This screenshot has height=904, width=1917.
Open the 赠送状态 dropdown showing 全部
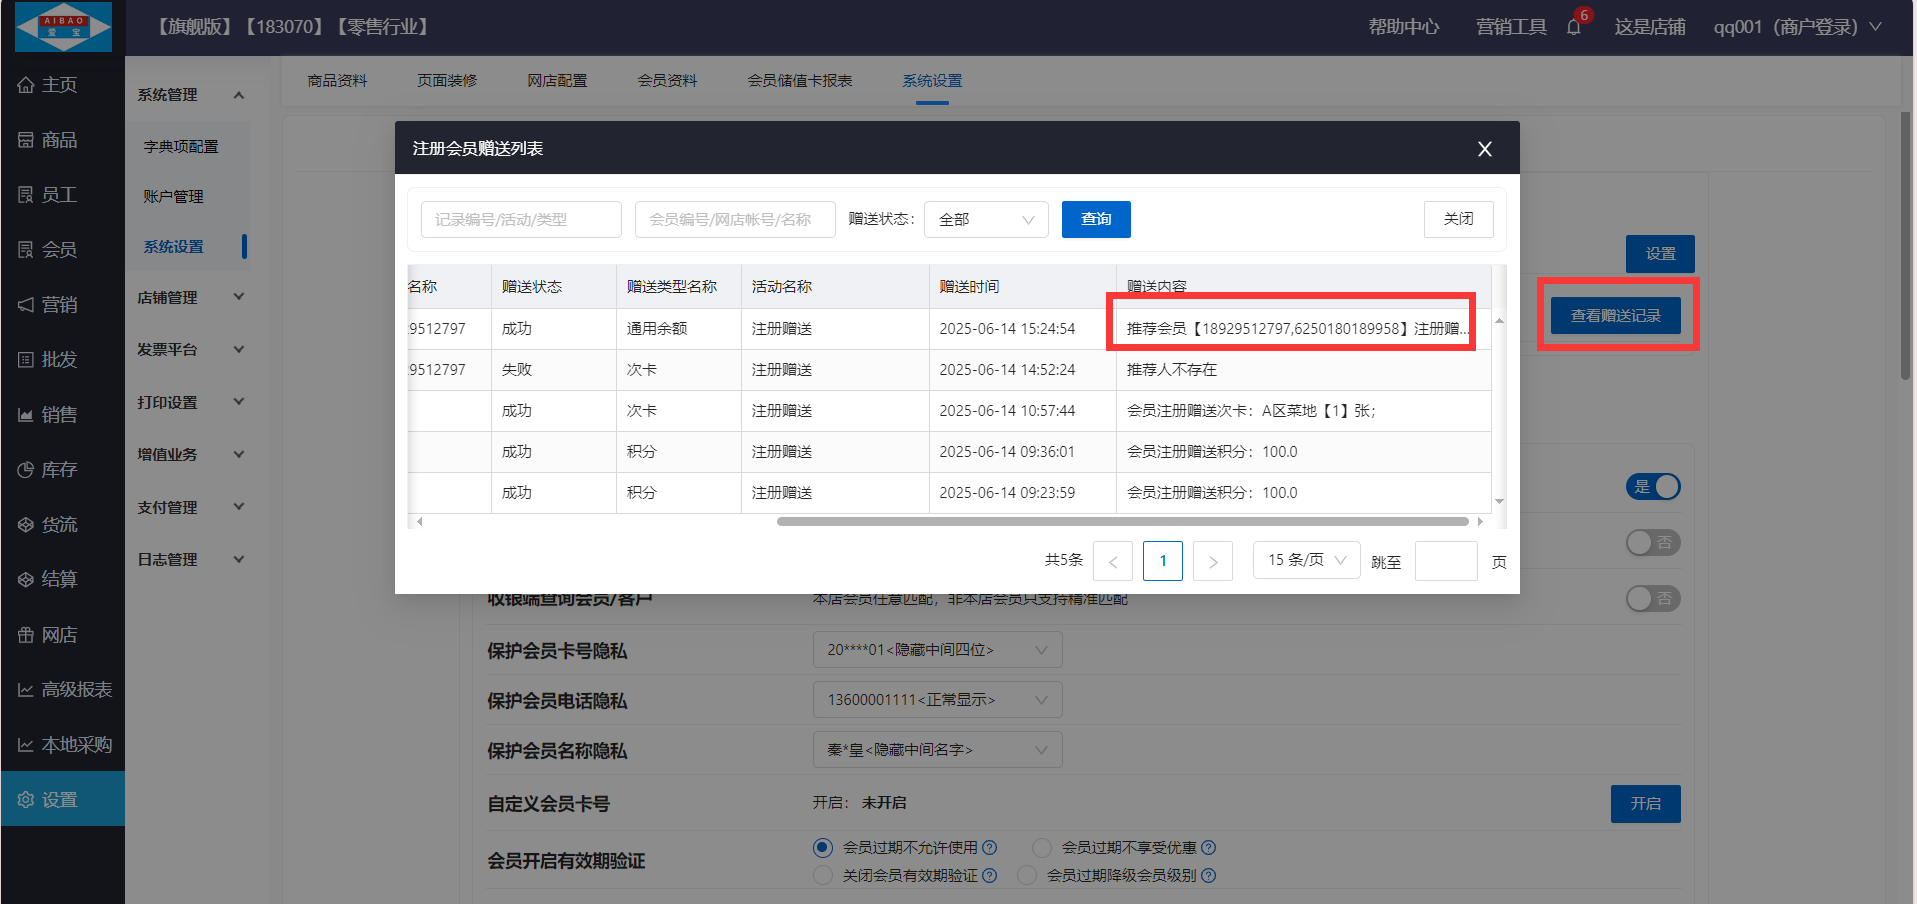pyautogui.click(x=986, y=219)
